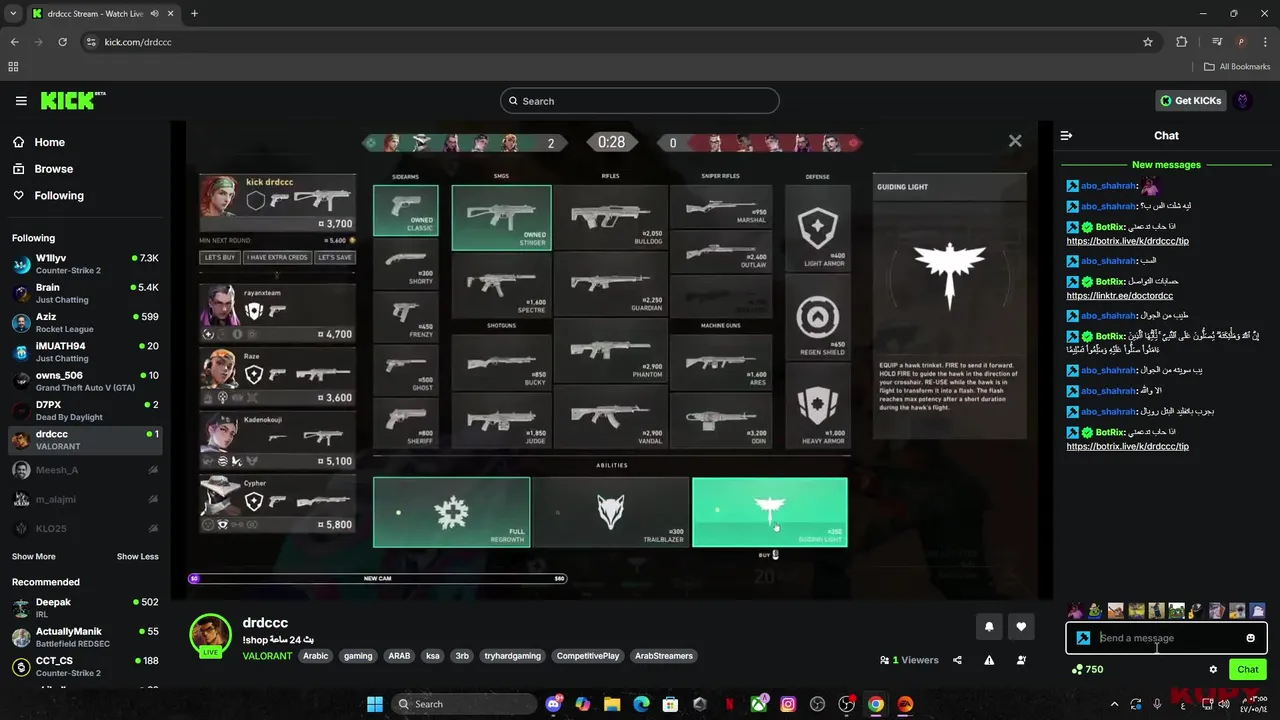Expand hidden system tray icons chevron
The height and width of the screenshot is (720, 1280).
(x=1115, y=704)
